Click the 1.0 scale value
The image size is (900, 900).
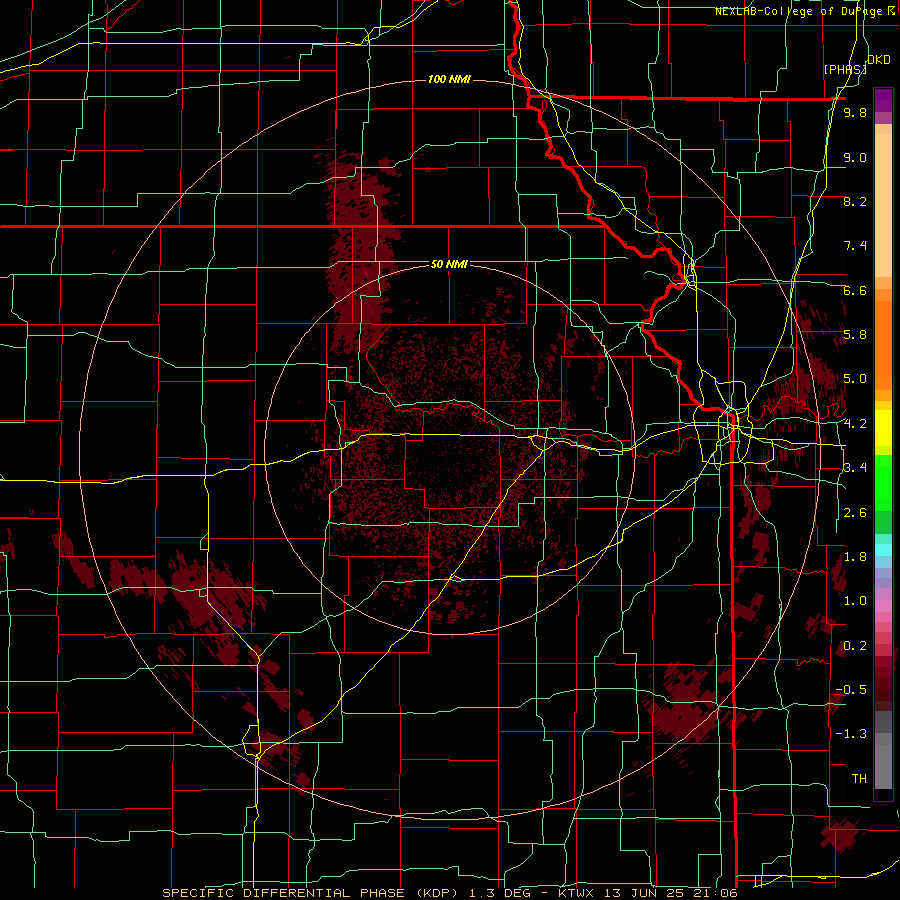855,601
